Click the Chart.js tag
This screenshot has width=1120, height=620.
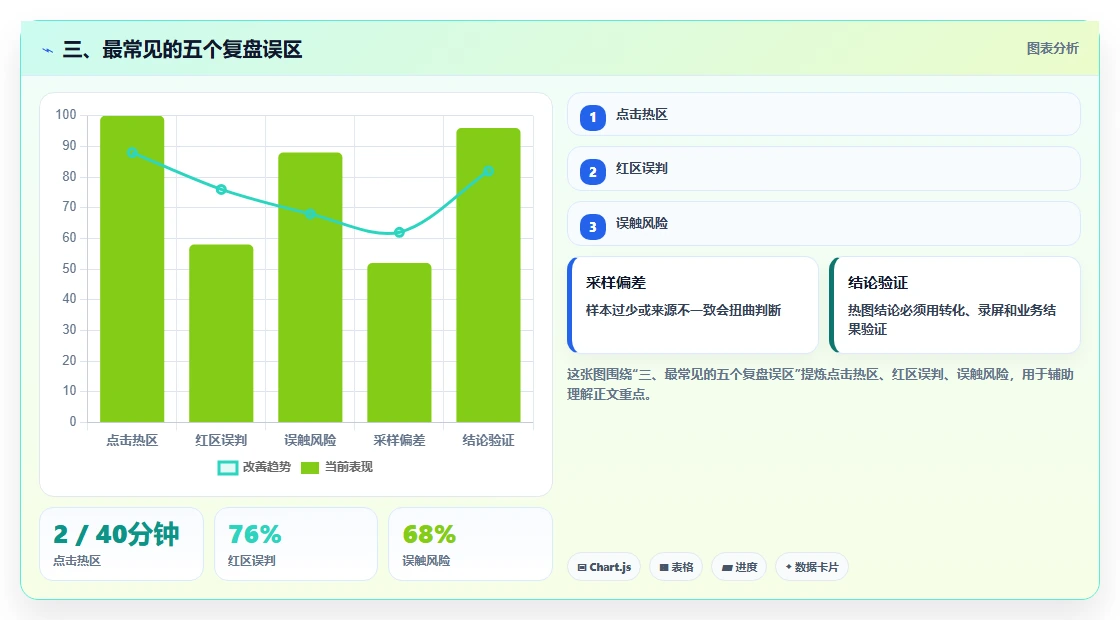click(x=604, y=567)
